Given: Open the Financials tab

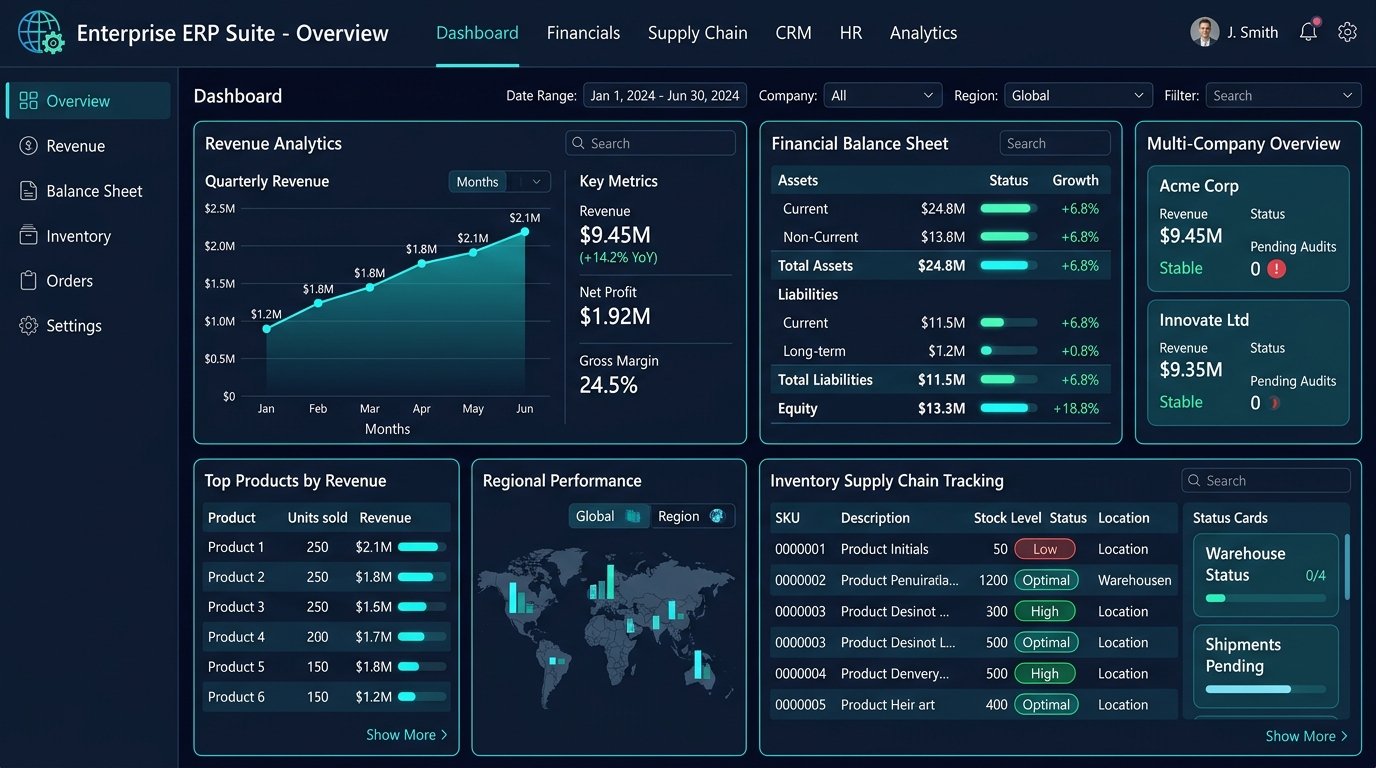Looking at the screenshot, I should 583,33.
